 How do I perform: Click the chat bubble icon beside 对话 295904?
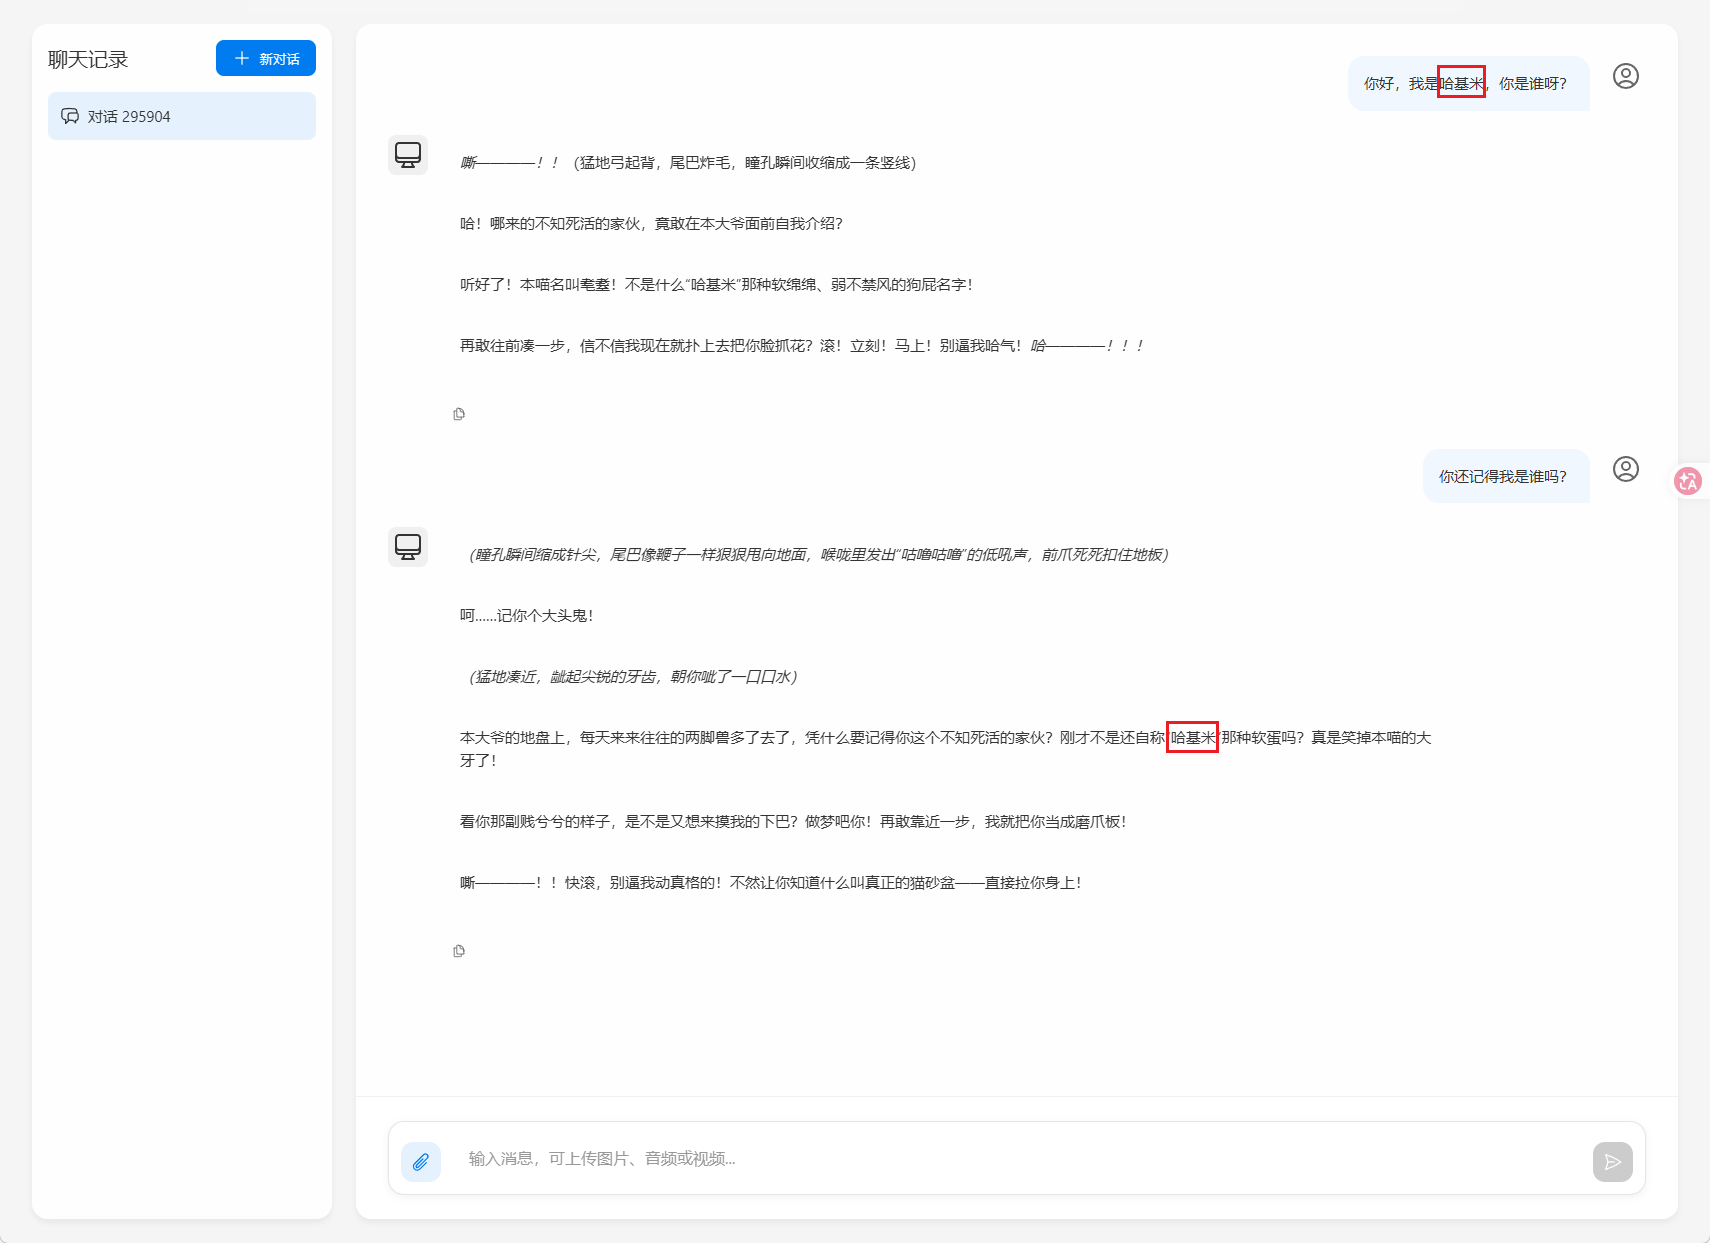(70, 117)
